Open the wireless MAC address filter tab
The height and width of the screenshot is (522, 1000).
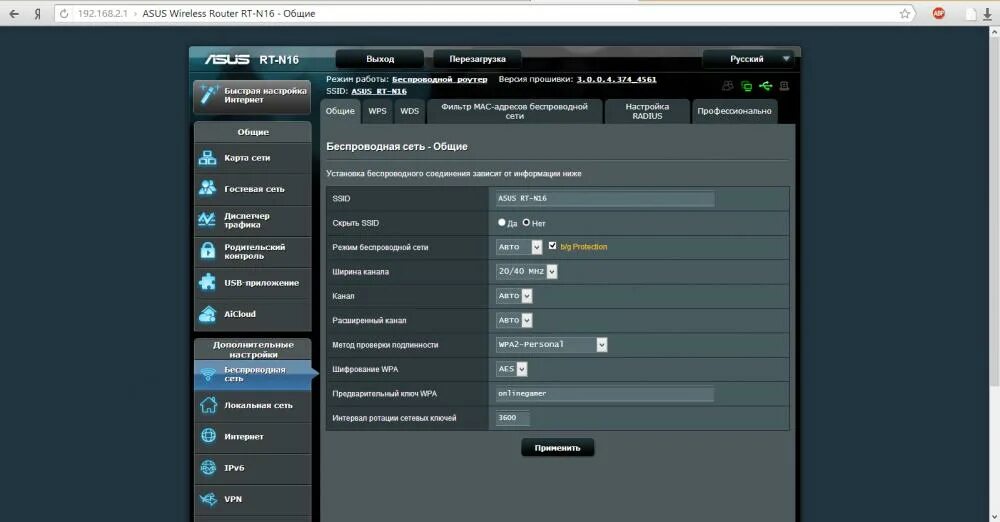pyautogui.click(x=515, y=111)
